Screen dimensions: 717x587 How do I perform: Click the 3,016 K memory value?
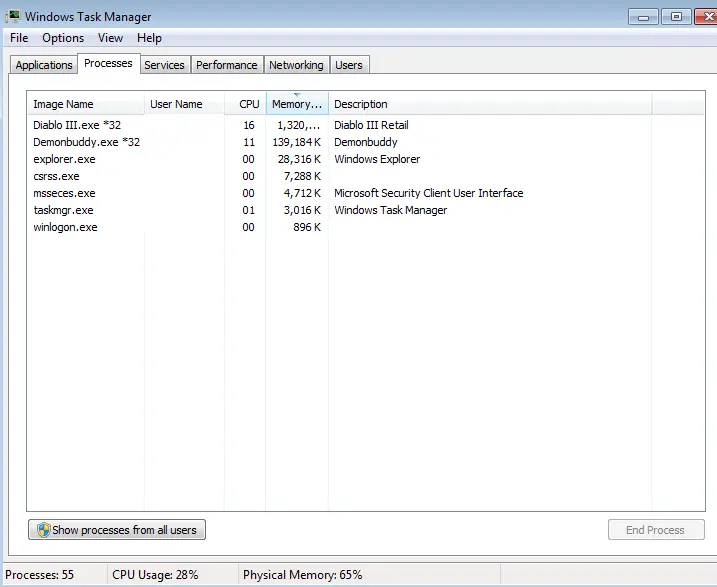302,210
